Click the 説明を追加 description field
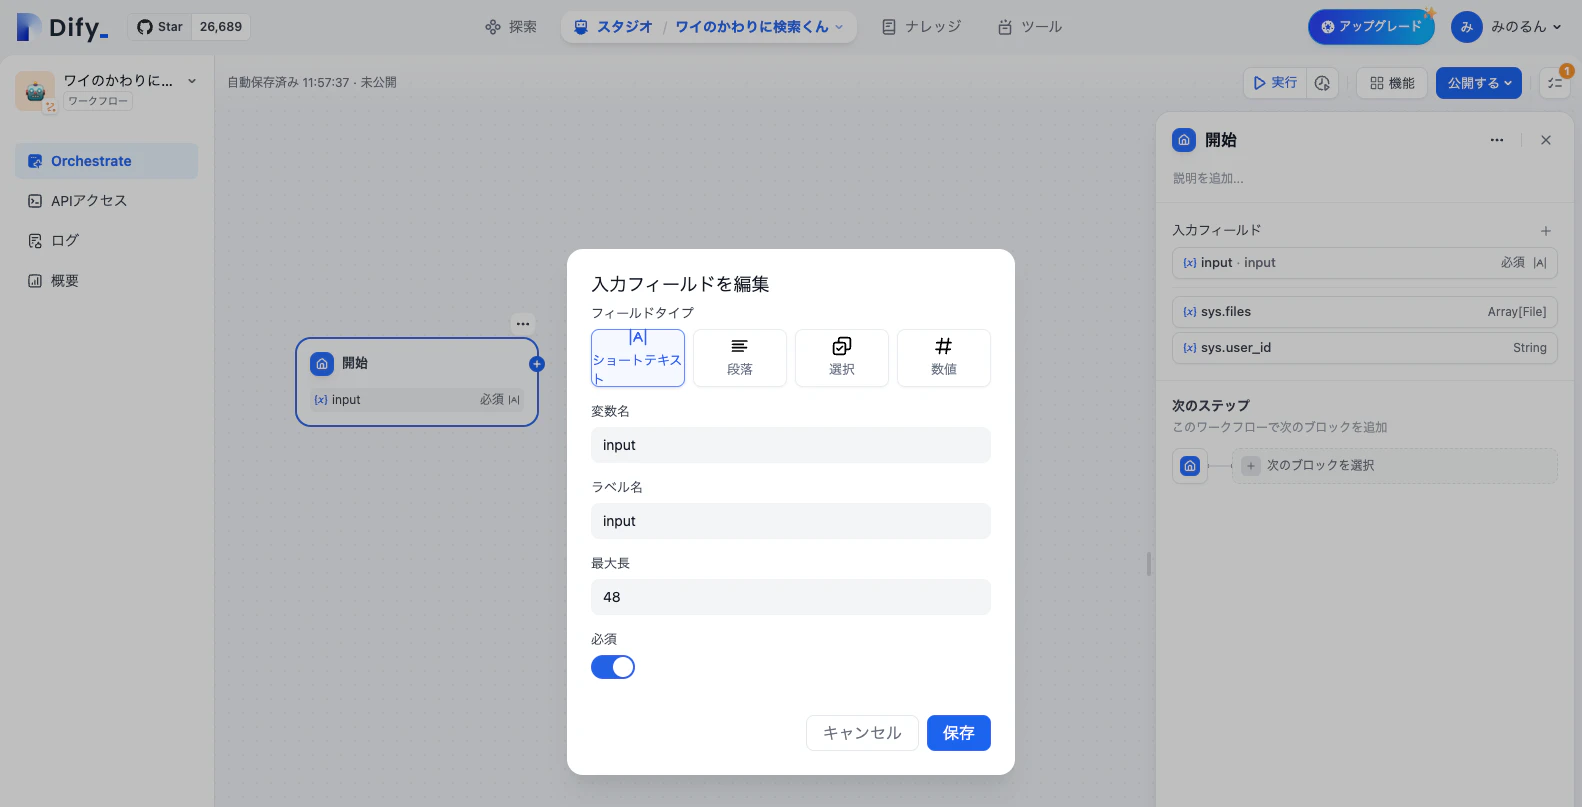The image size is (1582, 807). [x=1208, y=178]
